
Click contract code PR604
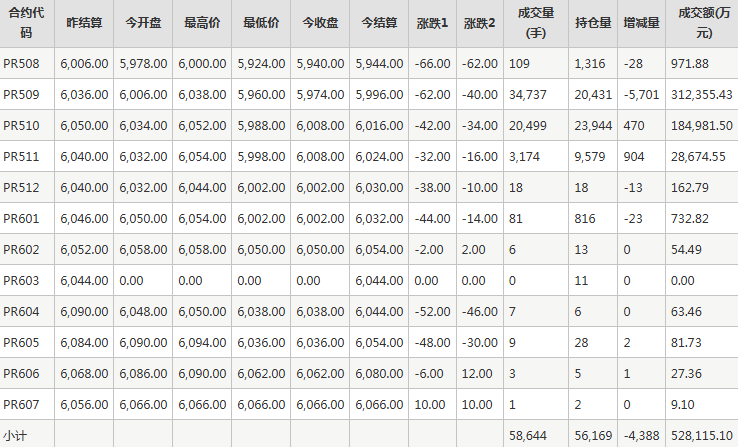click(21, 312)
